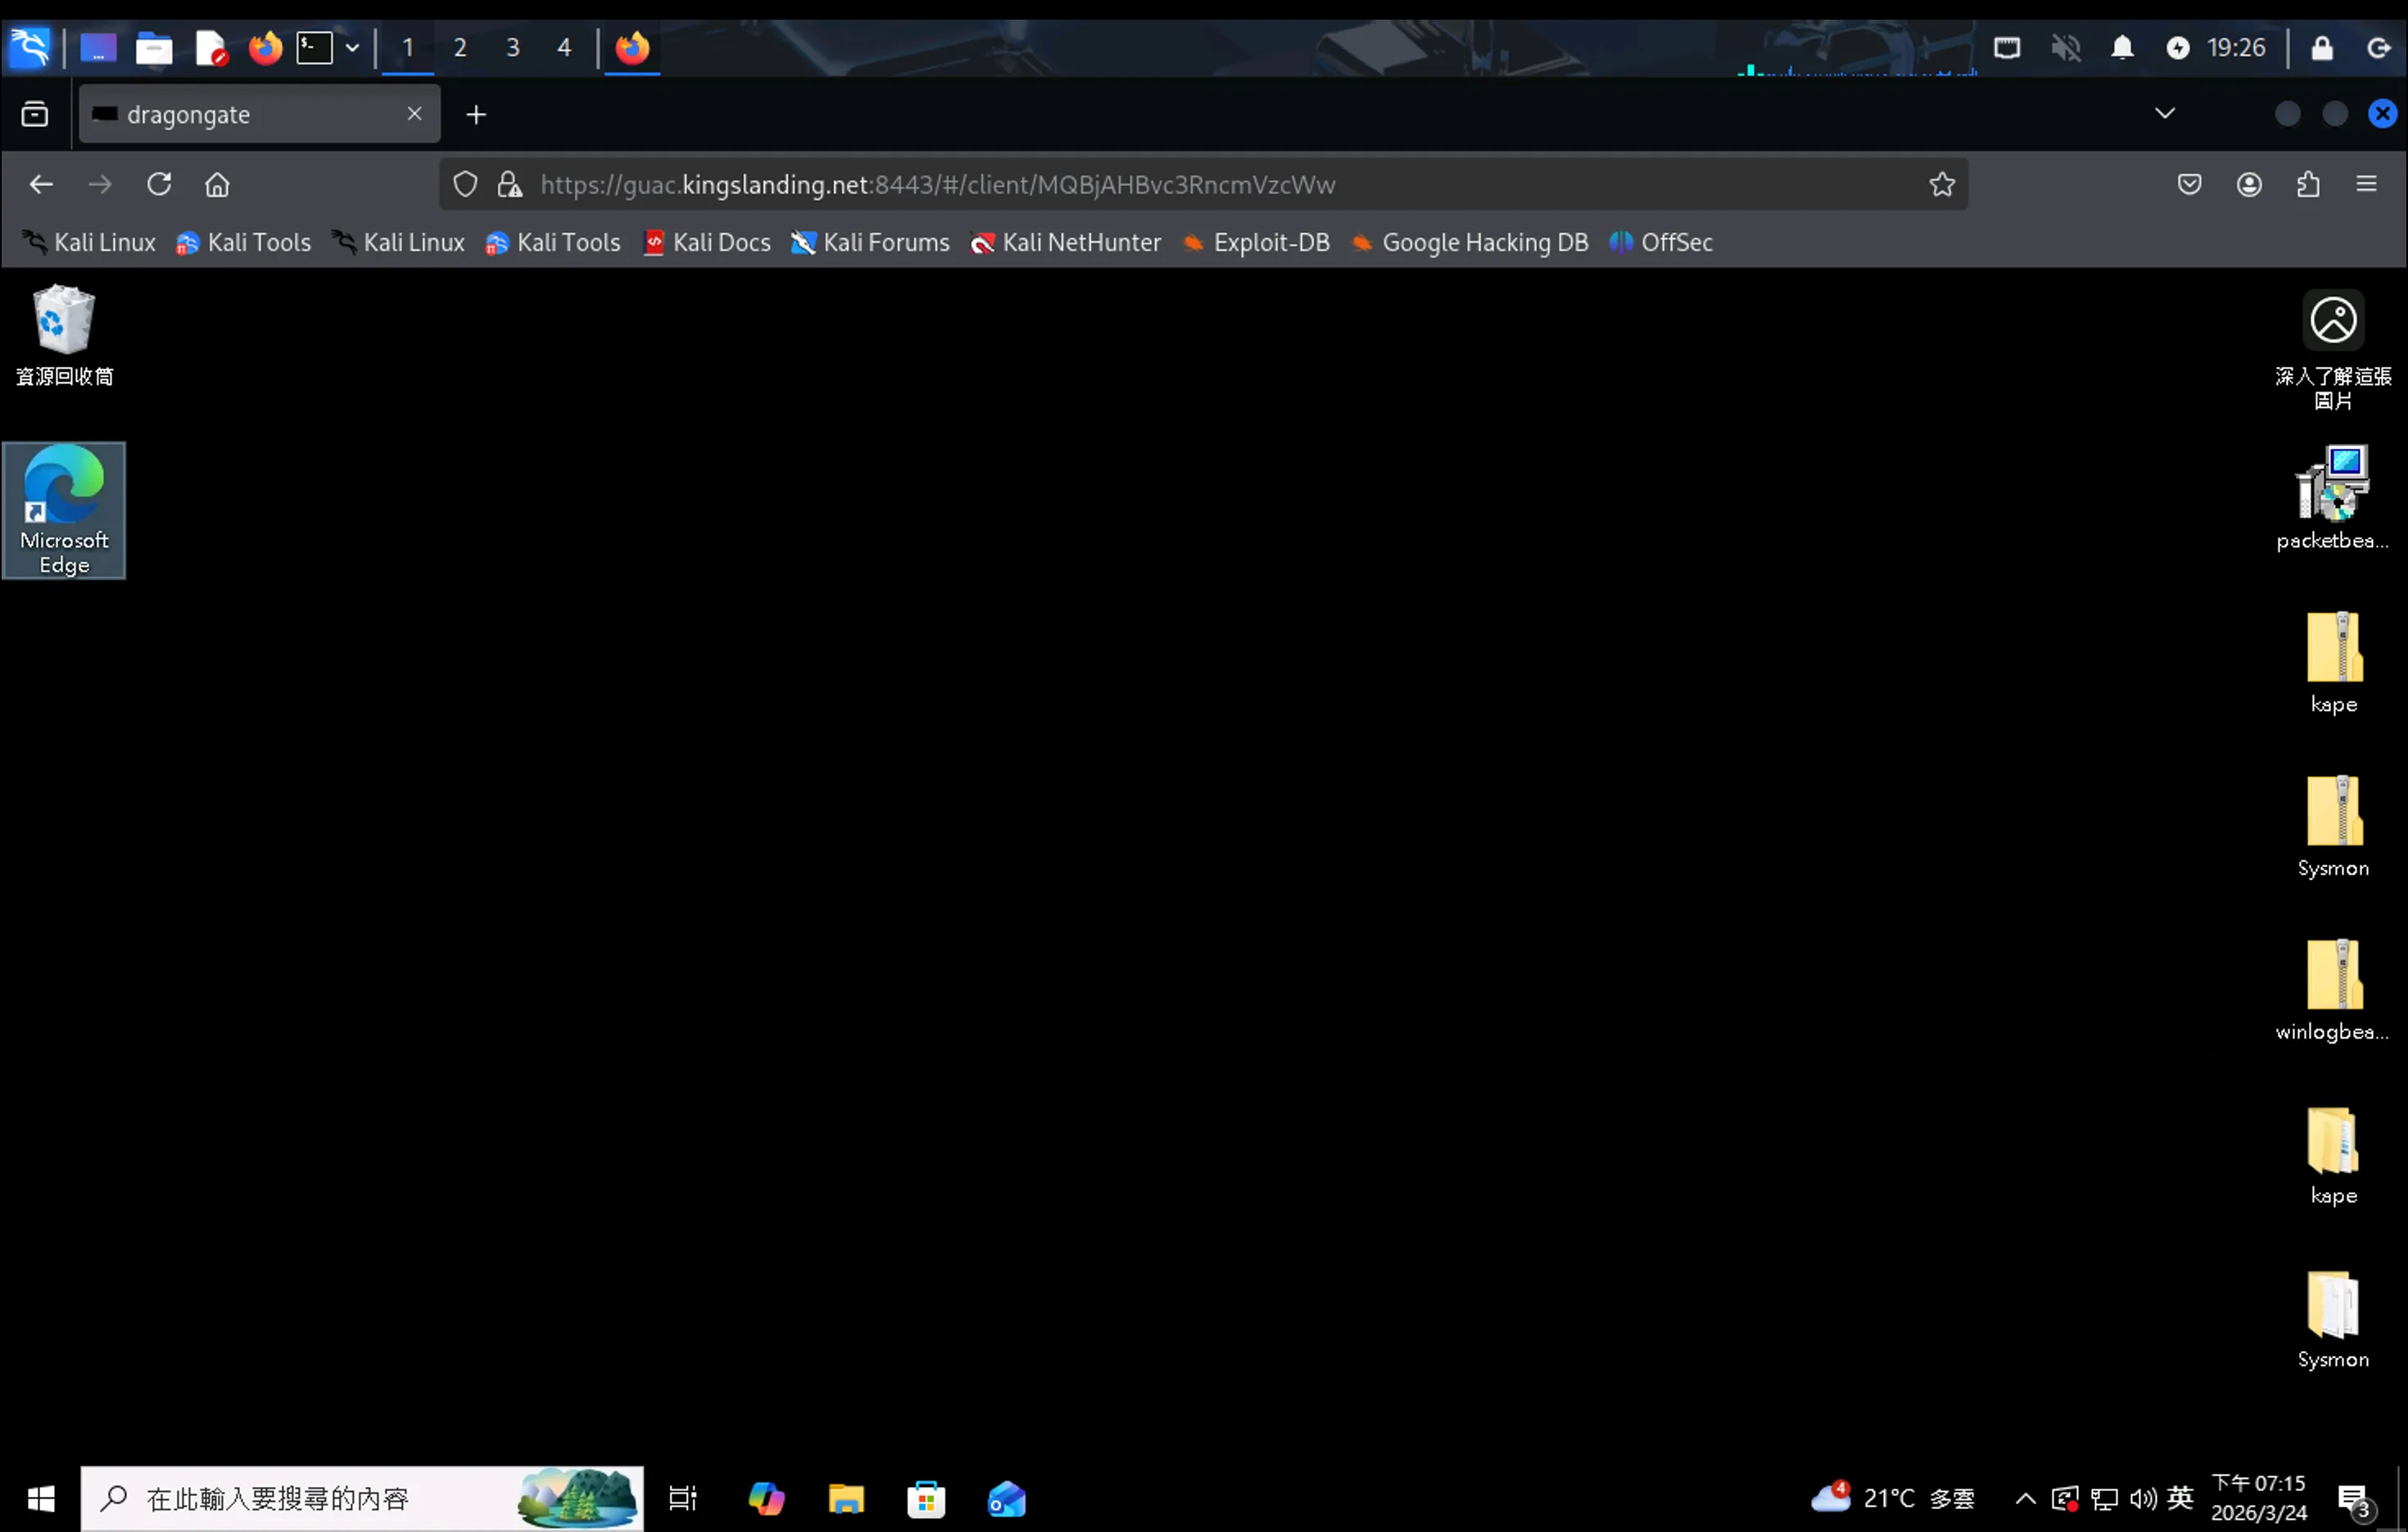The height and width of the screenshot is (1532, 2408).
Task: Open the Firefox extensions panel
Action: (x=2308, y=184)
